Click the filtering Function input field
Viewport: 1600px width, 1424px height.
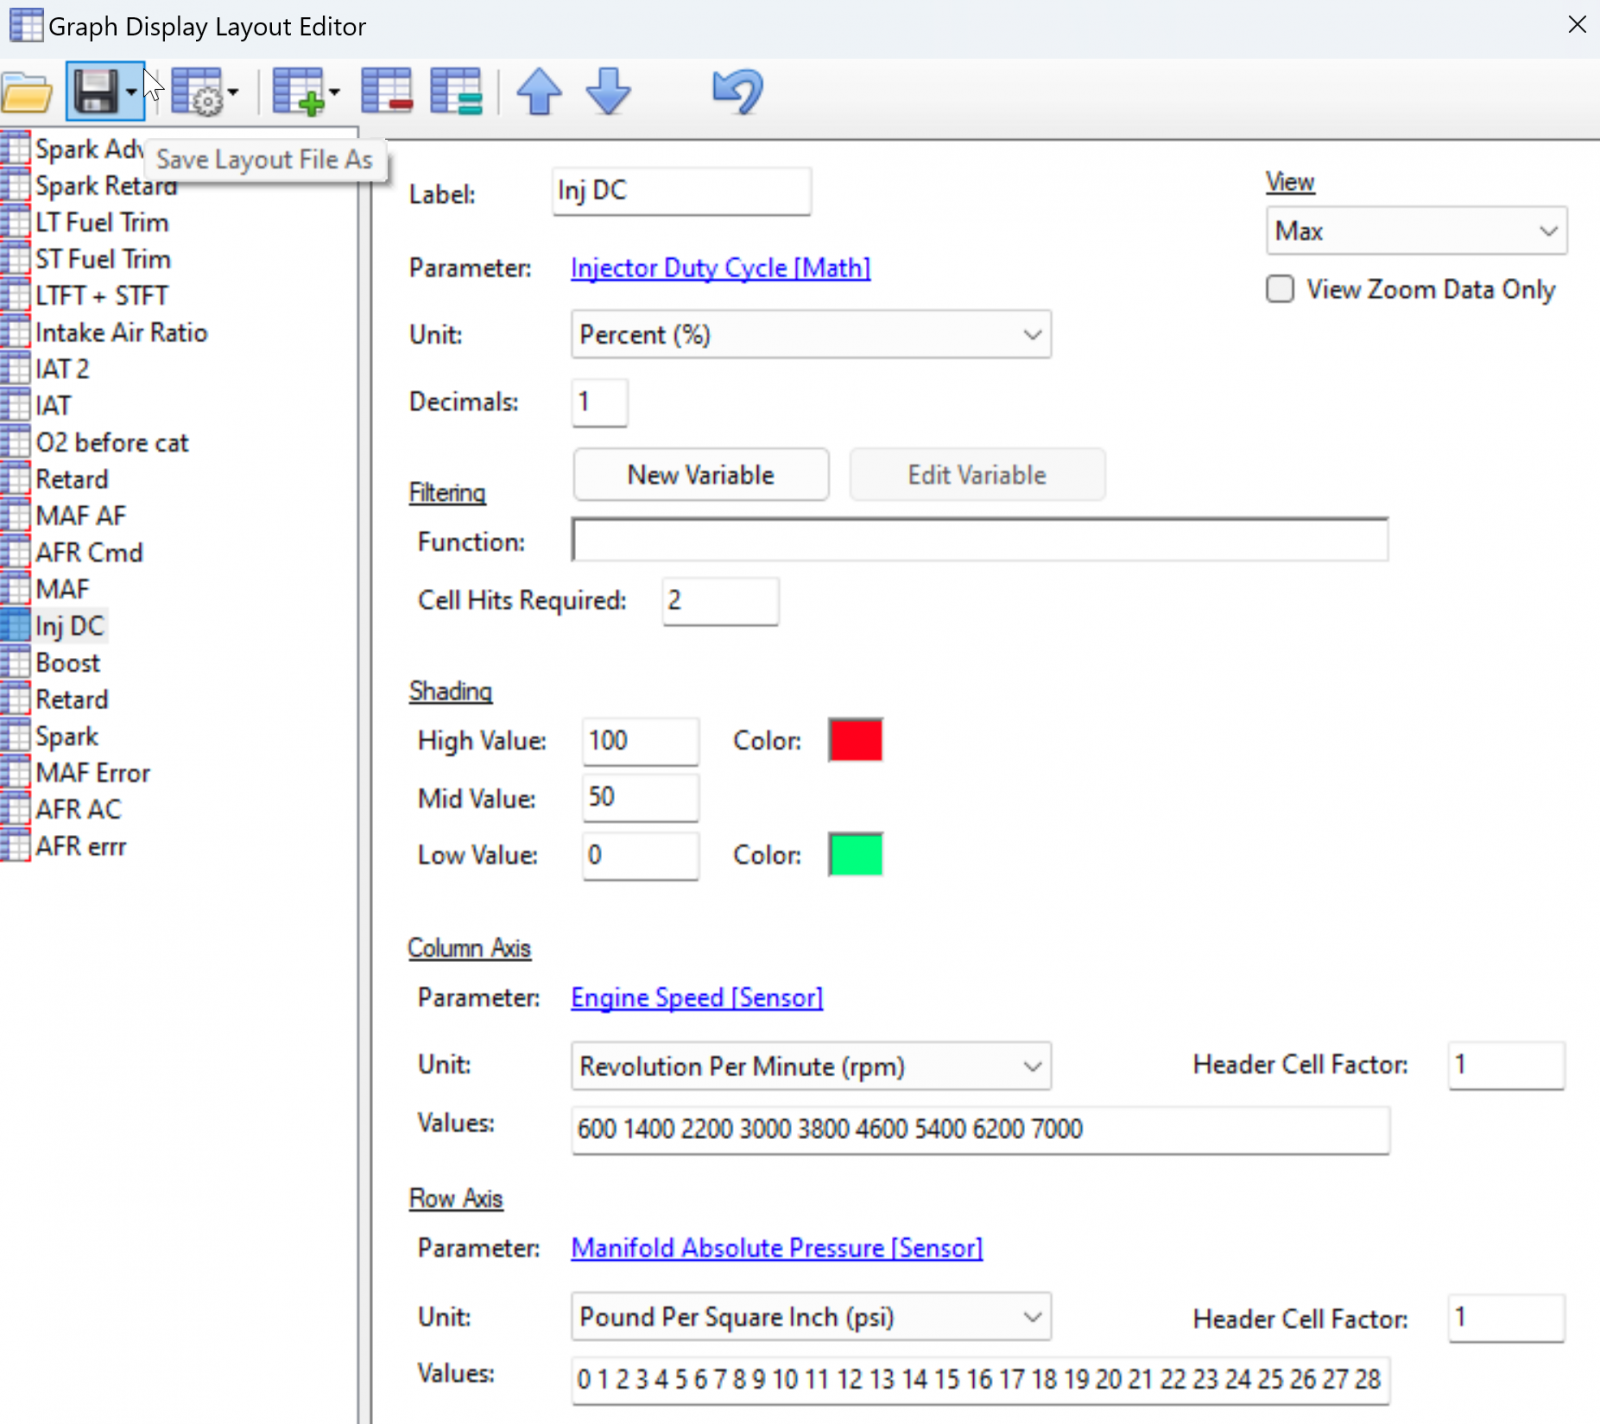coord(980,540)
